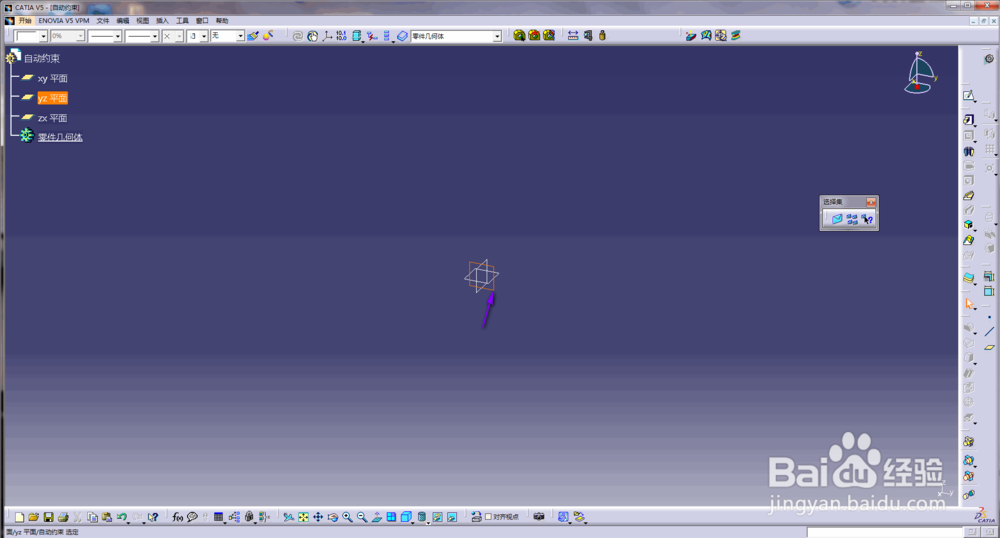
Task: Click the middle icon in 选择集 panel
Action: click(852, 219)
